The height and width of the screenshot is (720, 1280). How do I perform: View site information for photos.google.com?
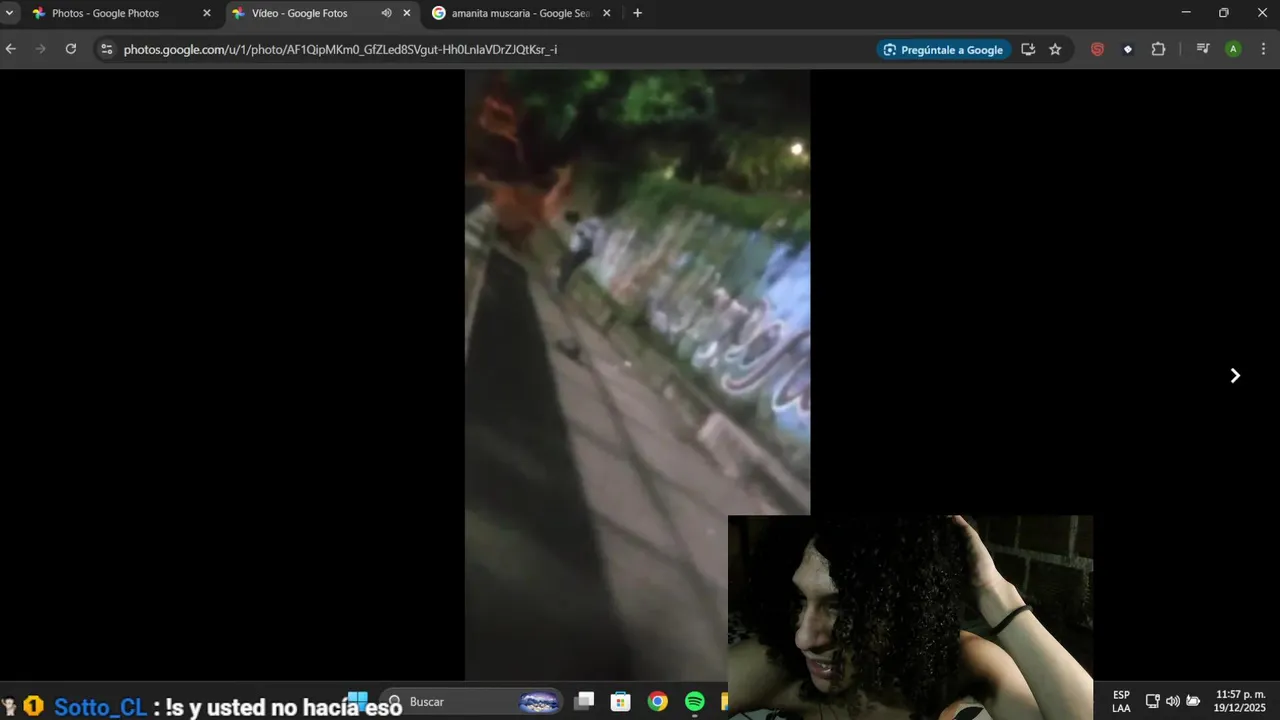(108, 49)
